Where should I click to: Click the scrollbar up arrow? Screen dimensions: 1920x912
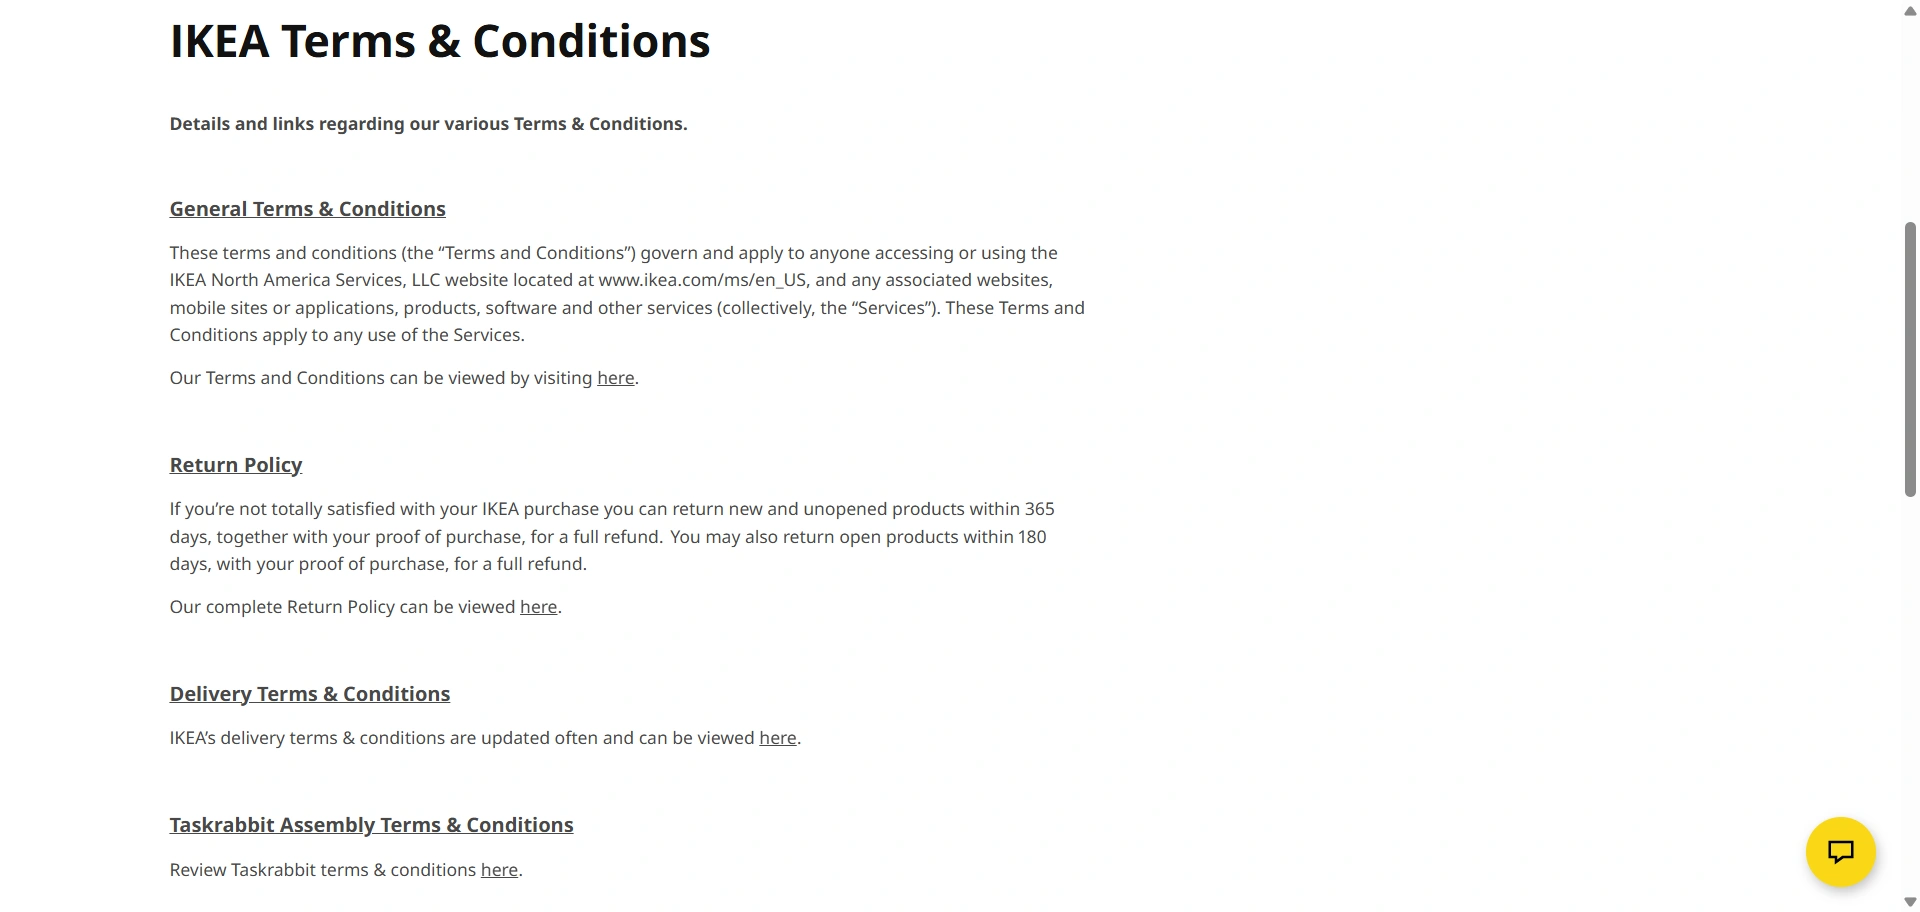[x=1910, y=11]
